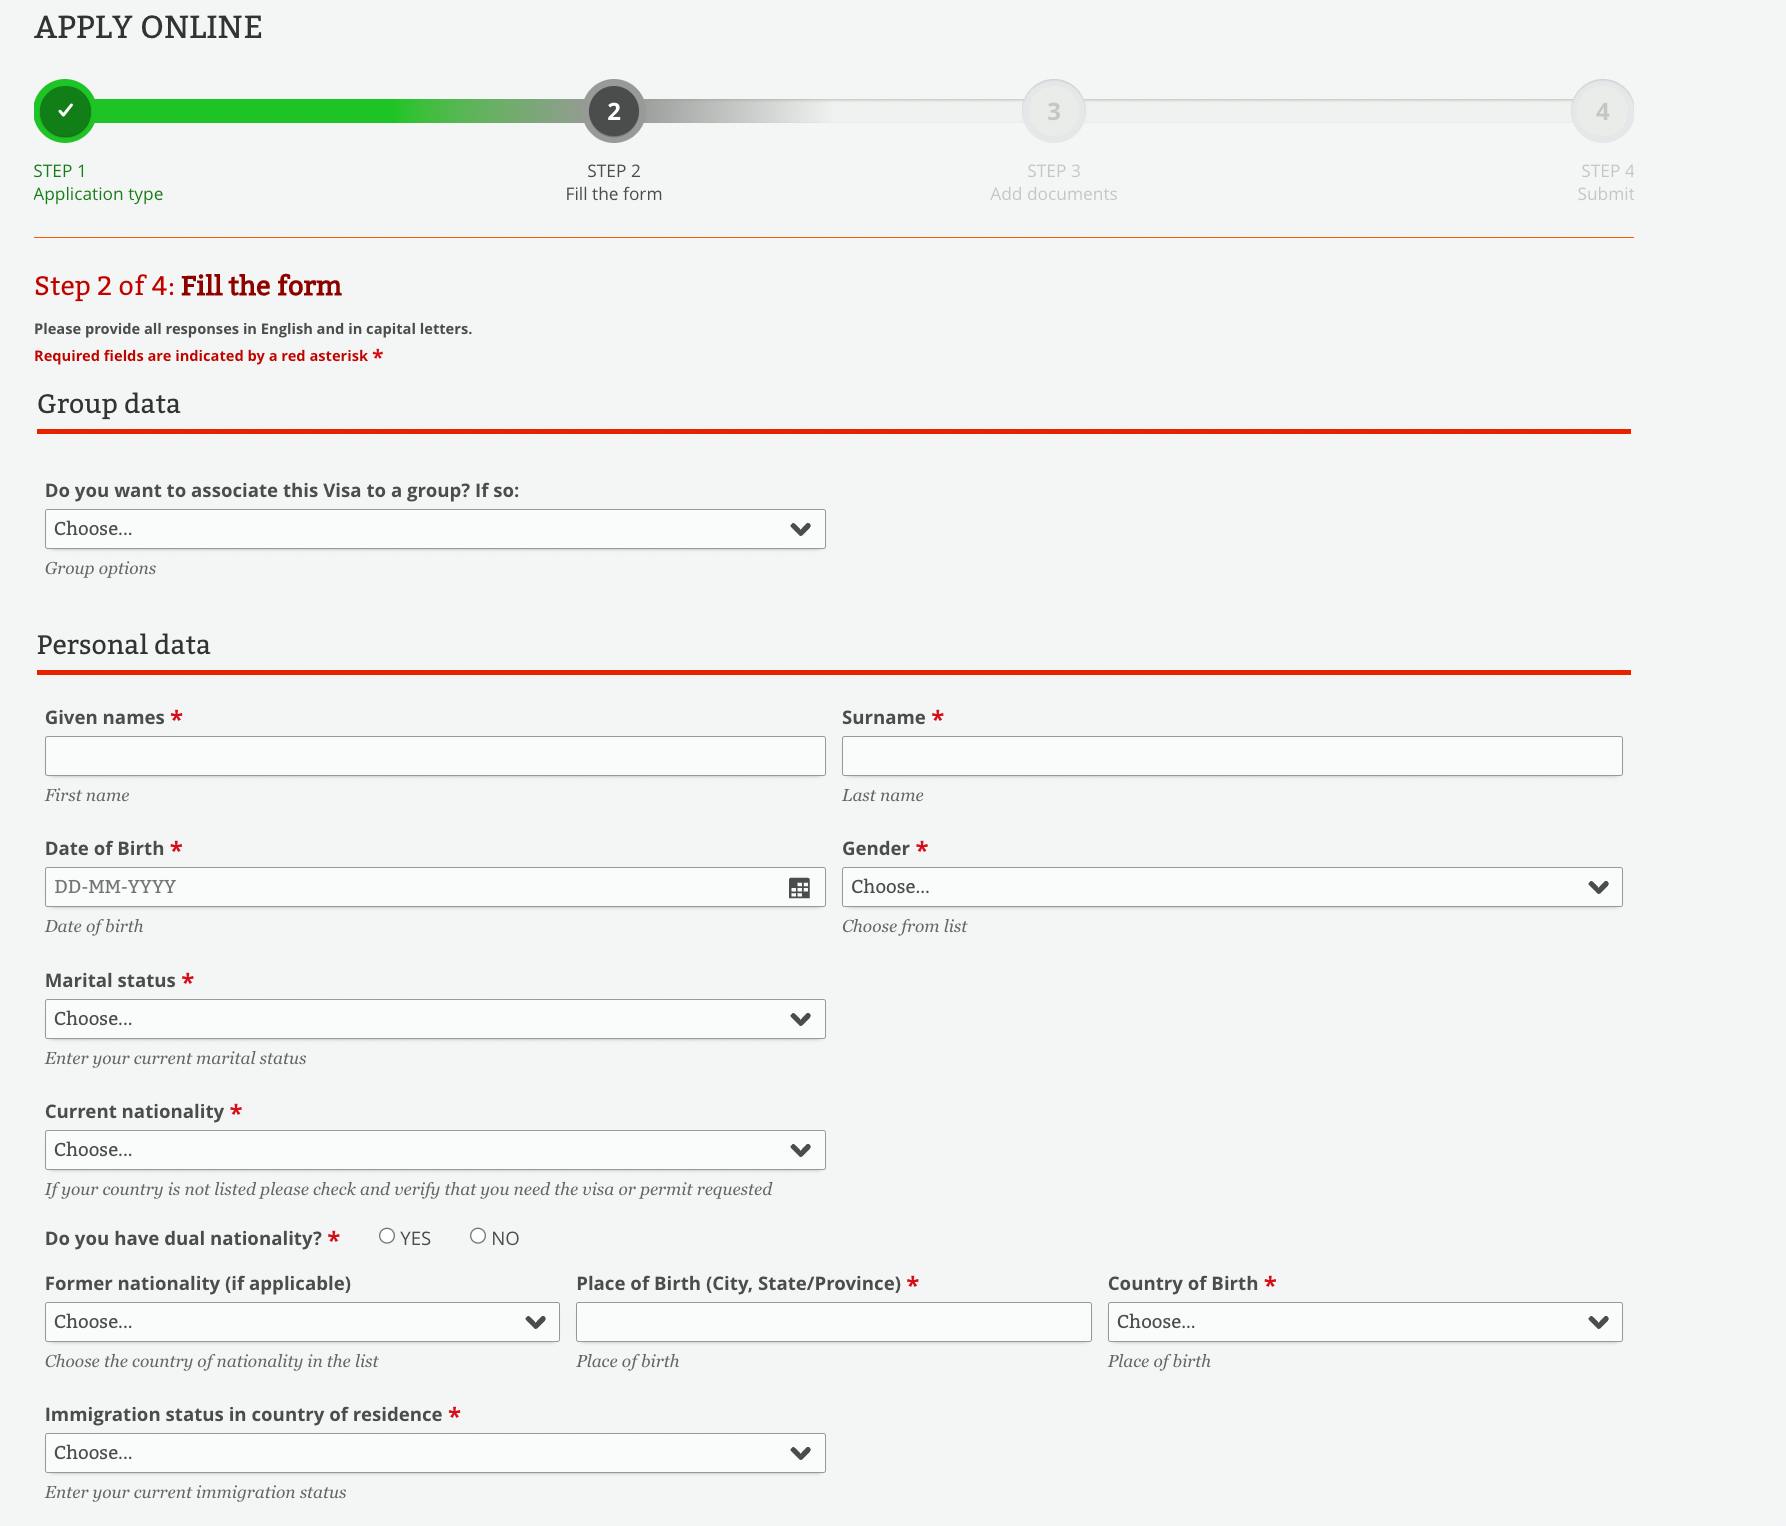
Task: Open the Immigration status dropdown
Action: (435, 1453)
